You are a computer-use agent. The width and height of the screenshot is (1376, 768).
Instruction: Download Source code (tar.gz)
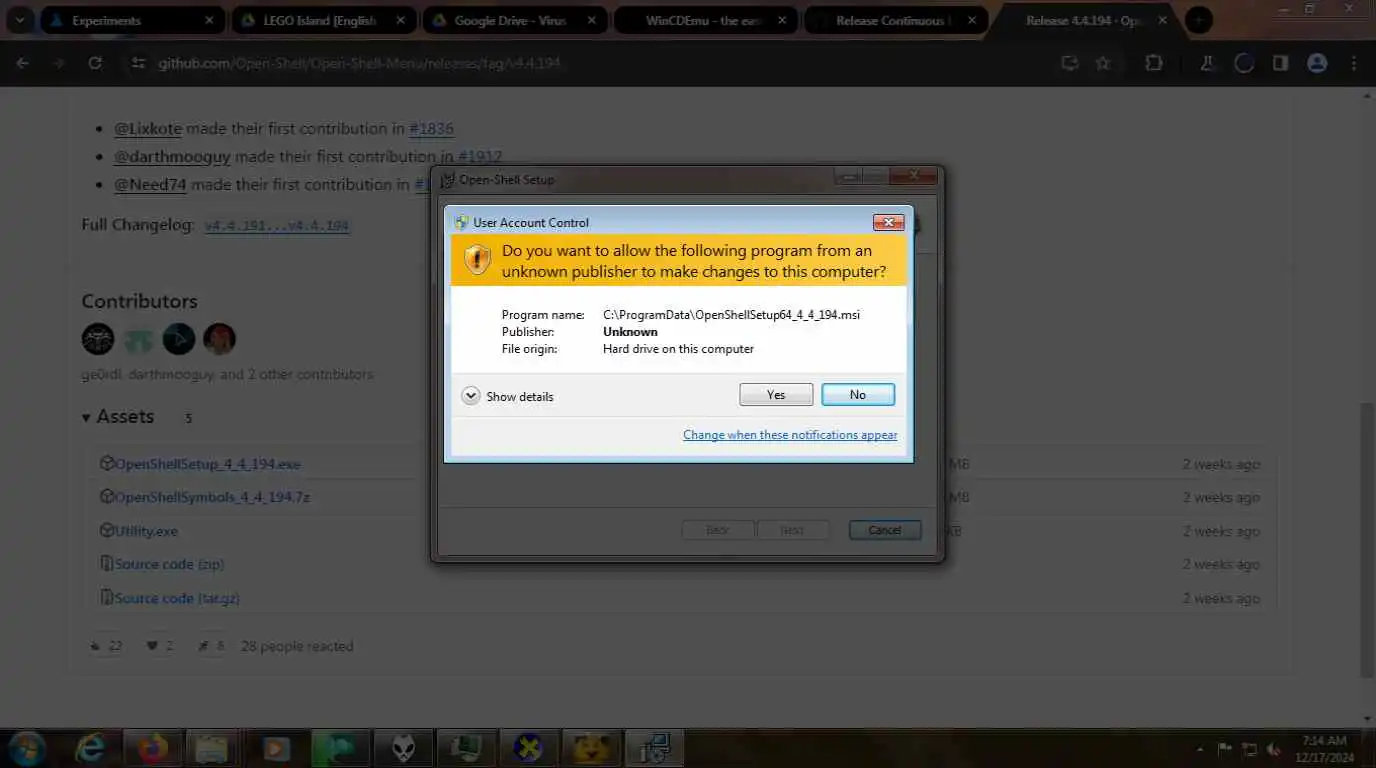pos(177,598)
